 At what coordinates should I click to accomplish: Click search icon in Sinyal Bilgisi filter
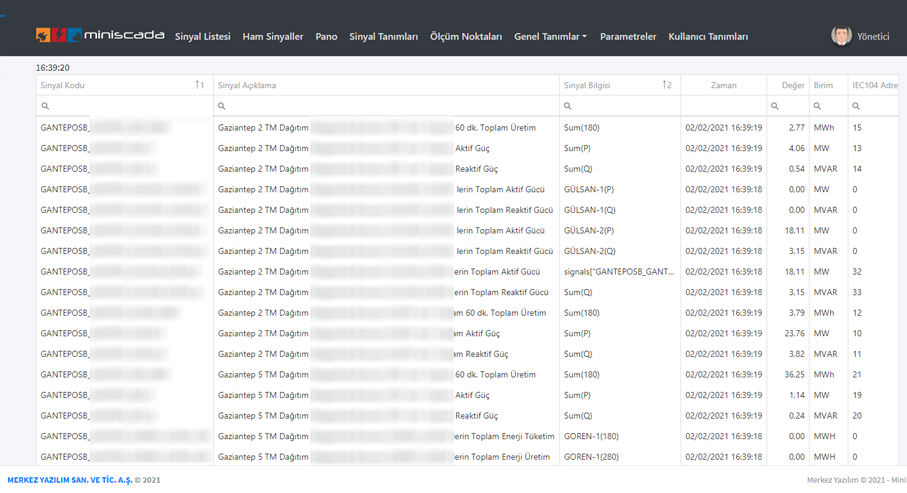(x=568, y=106)
